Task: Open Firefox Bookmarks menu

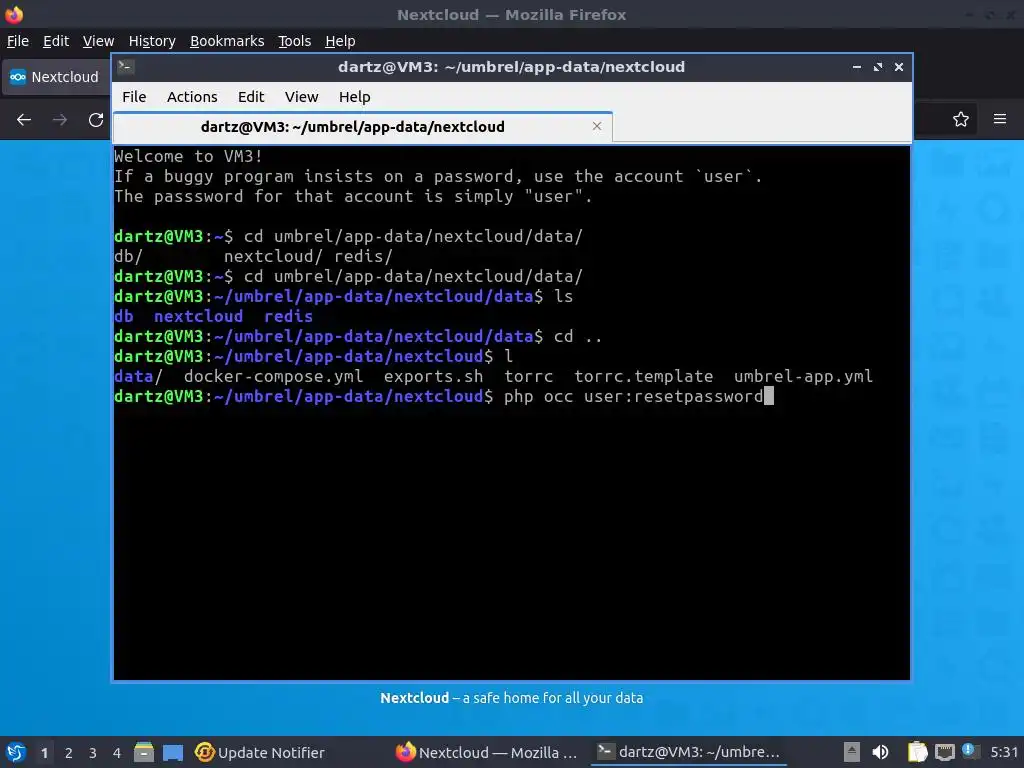Action: click(x=227, y=41)
